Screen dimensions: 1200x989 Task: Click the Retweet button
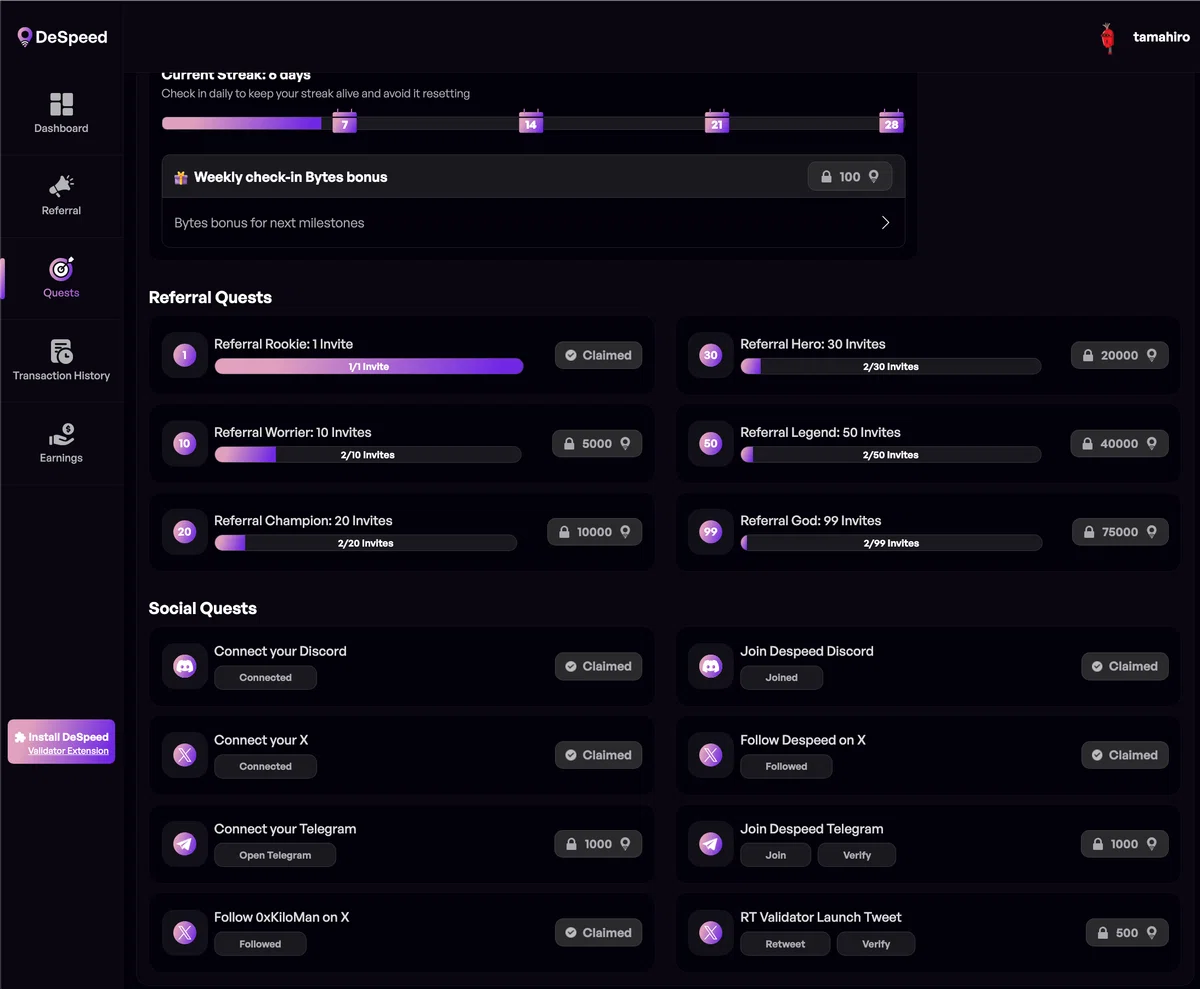click(x=785, y=944)
